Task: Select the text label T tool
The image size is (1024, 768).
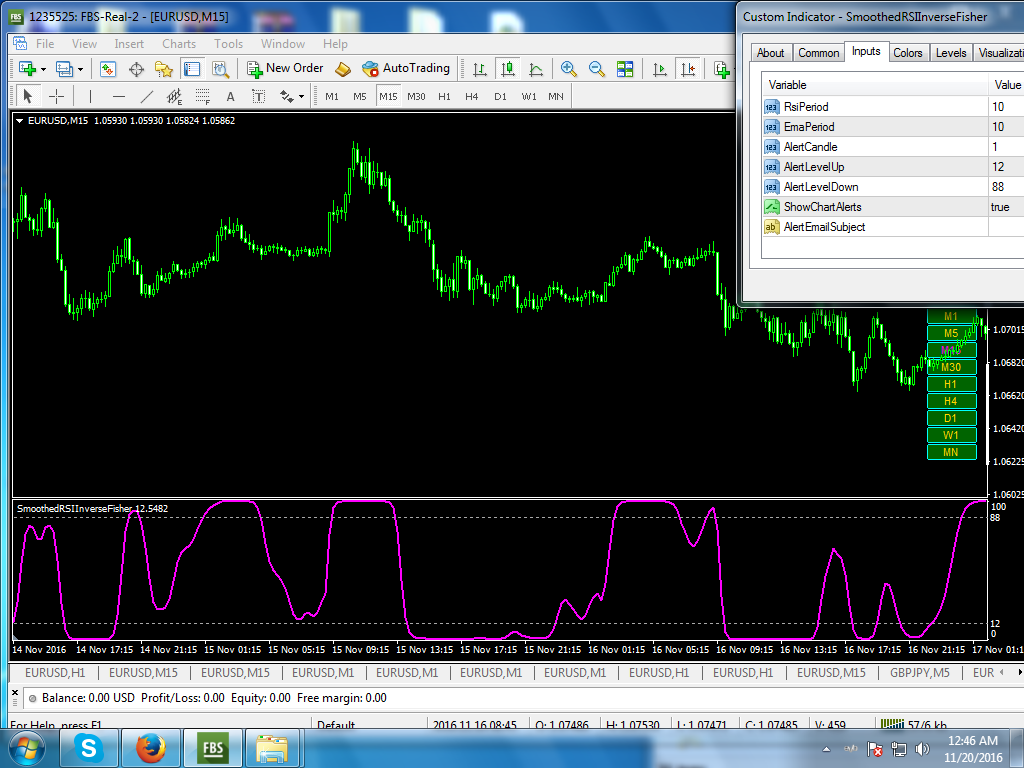Action: (259, 97)
